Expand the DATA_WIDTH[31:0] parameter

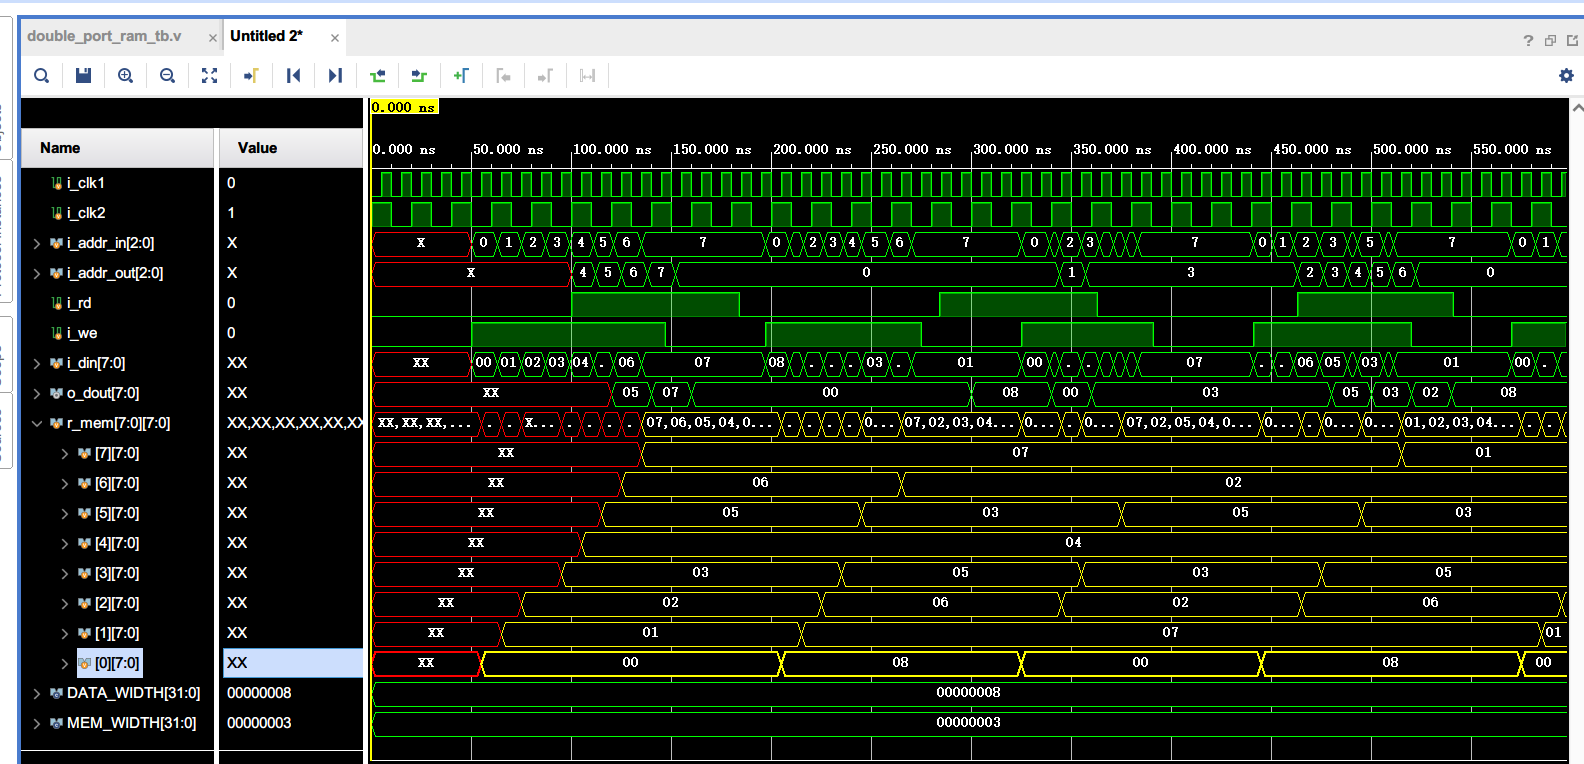[37, 693]
